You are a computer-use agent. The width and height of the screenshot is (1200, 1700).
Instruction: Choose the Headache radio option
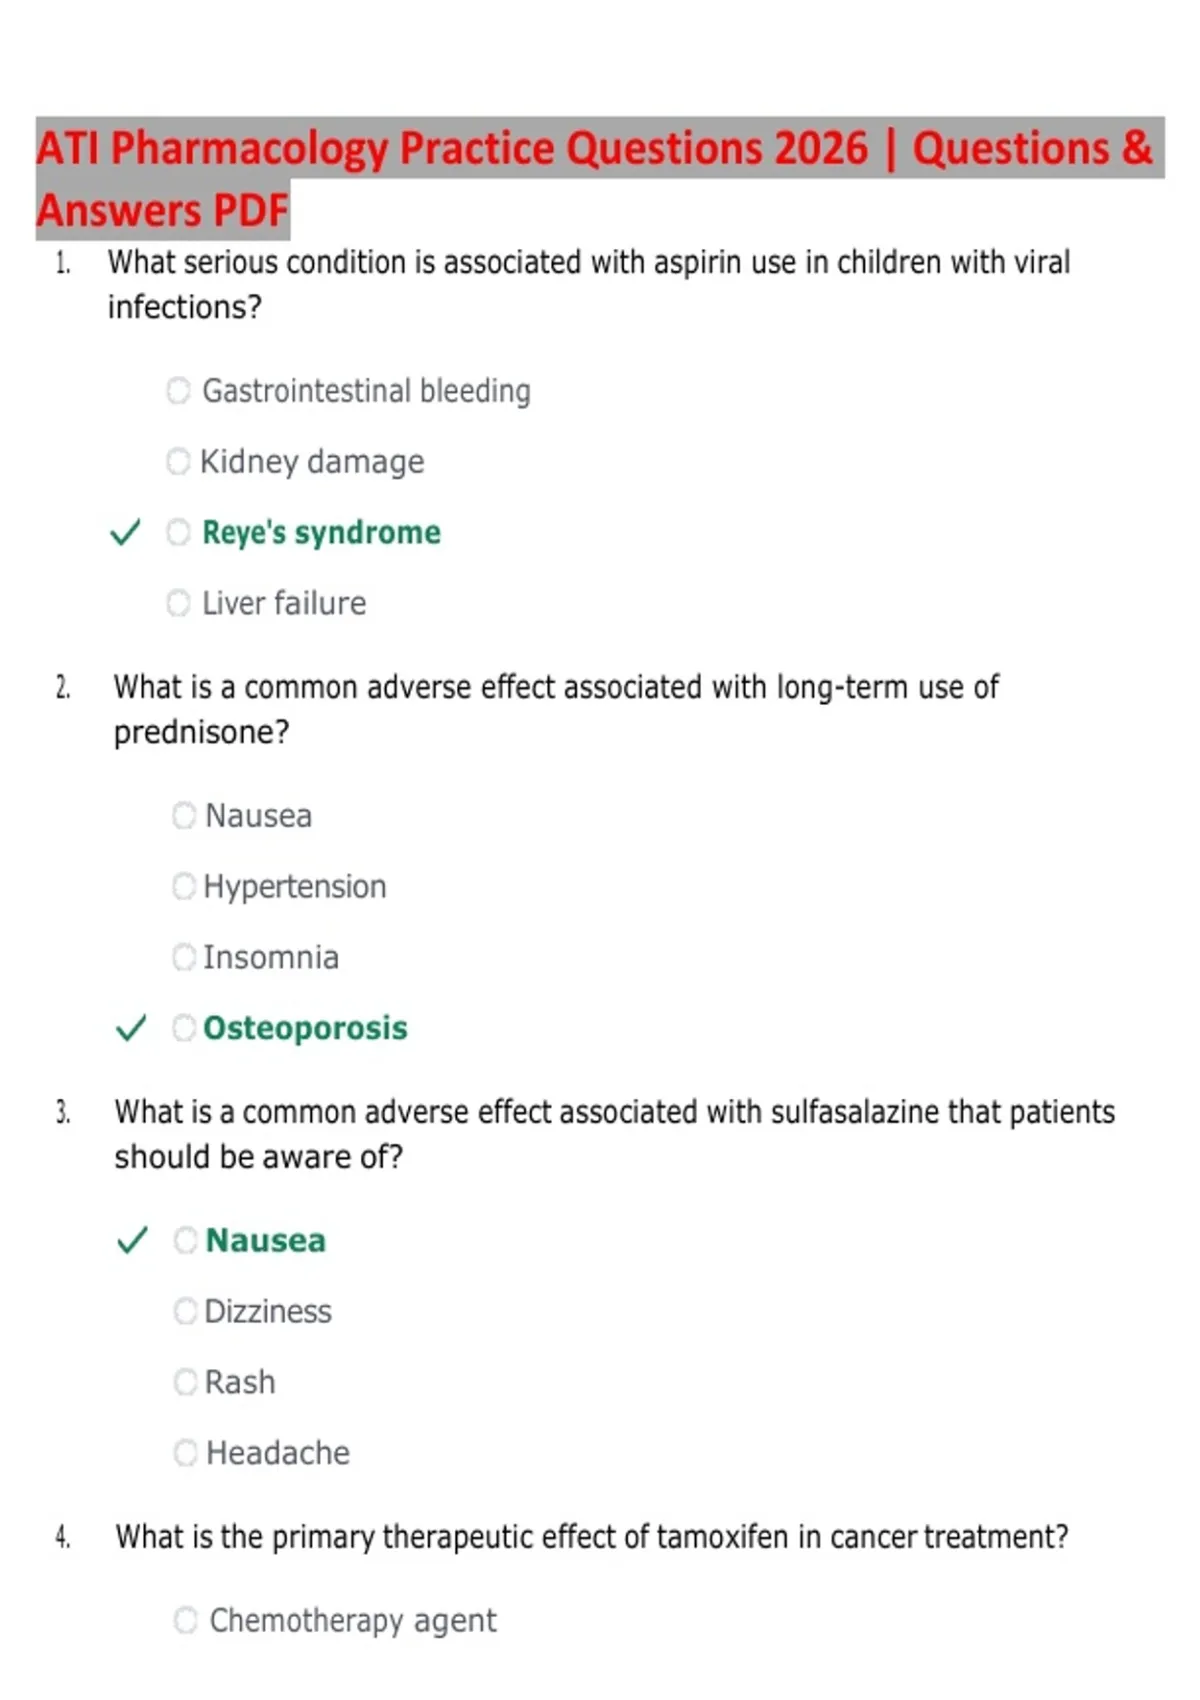[186, 1453]
